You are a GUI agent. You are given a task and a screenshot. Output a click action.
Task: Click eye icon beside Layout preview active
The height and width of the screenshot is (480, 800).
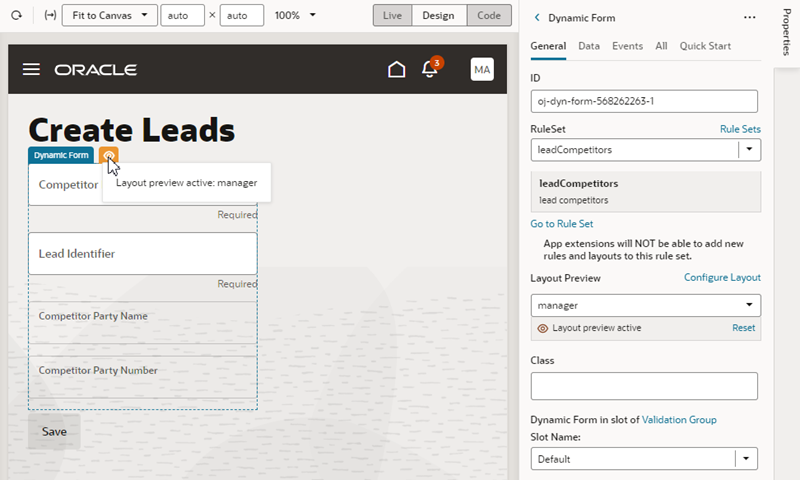[543, 329]
